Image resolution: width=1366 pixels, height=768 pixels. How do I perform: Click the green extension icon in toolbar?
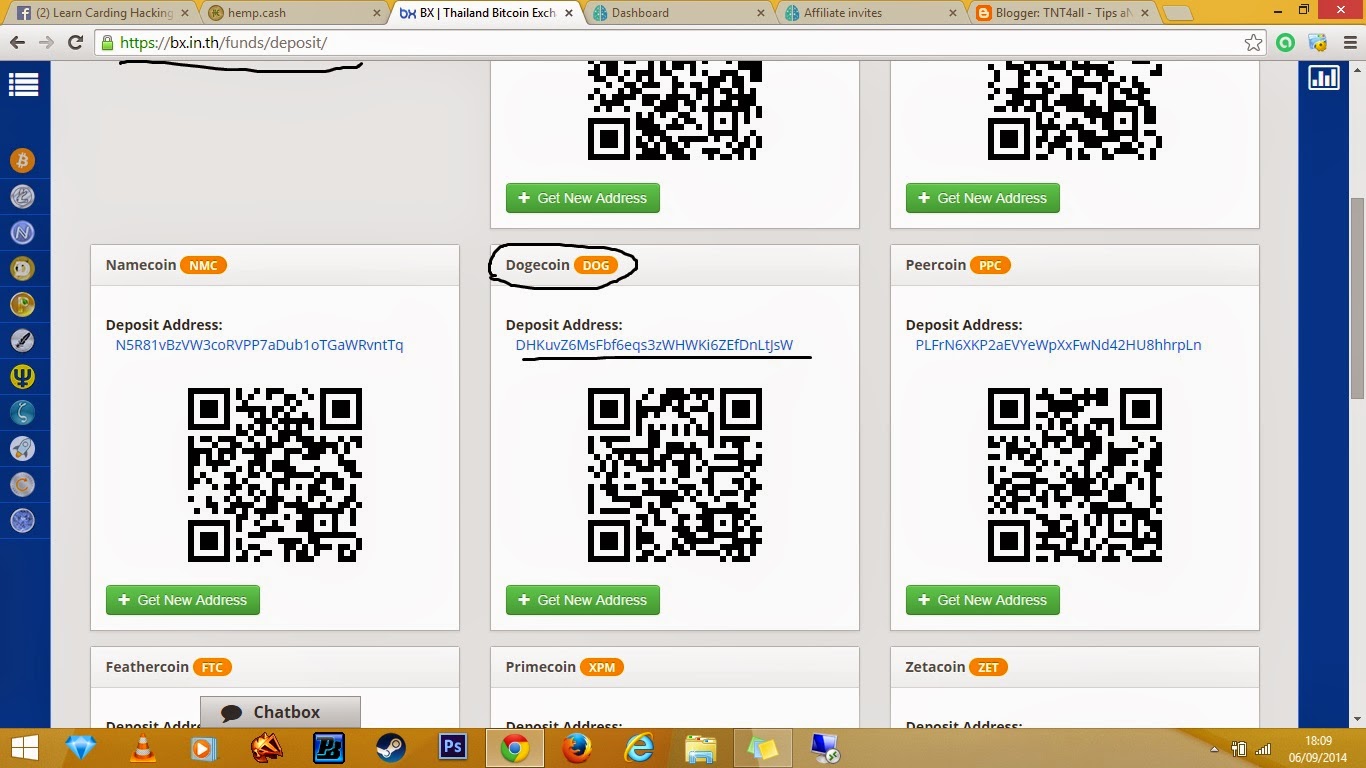1286,43
